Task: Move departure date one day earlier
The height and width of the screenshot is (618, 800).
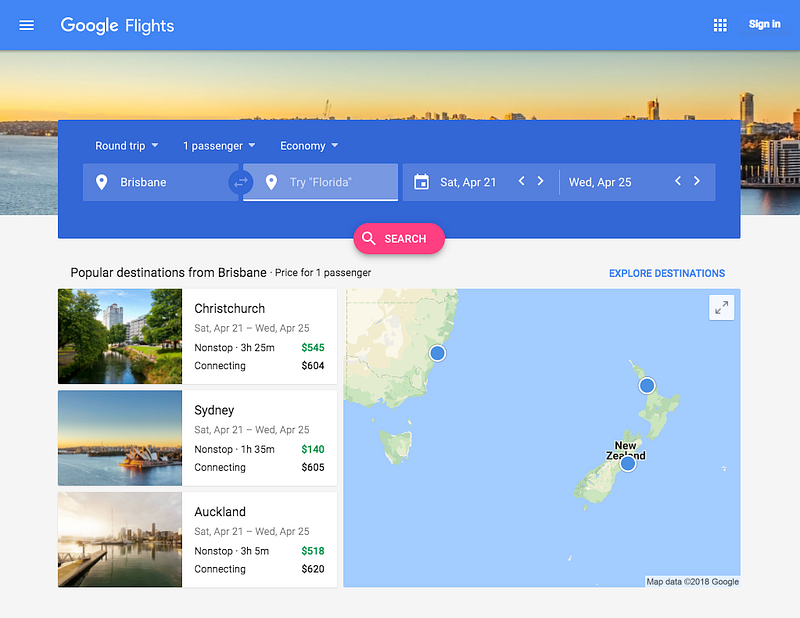Action: [x=521, y=181]
